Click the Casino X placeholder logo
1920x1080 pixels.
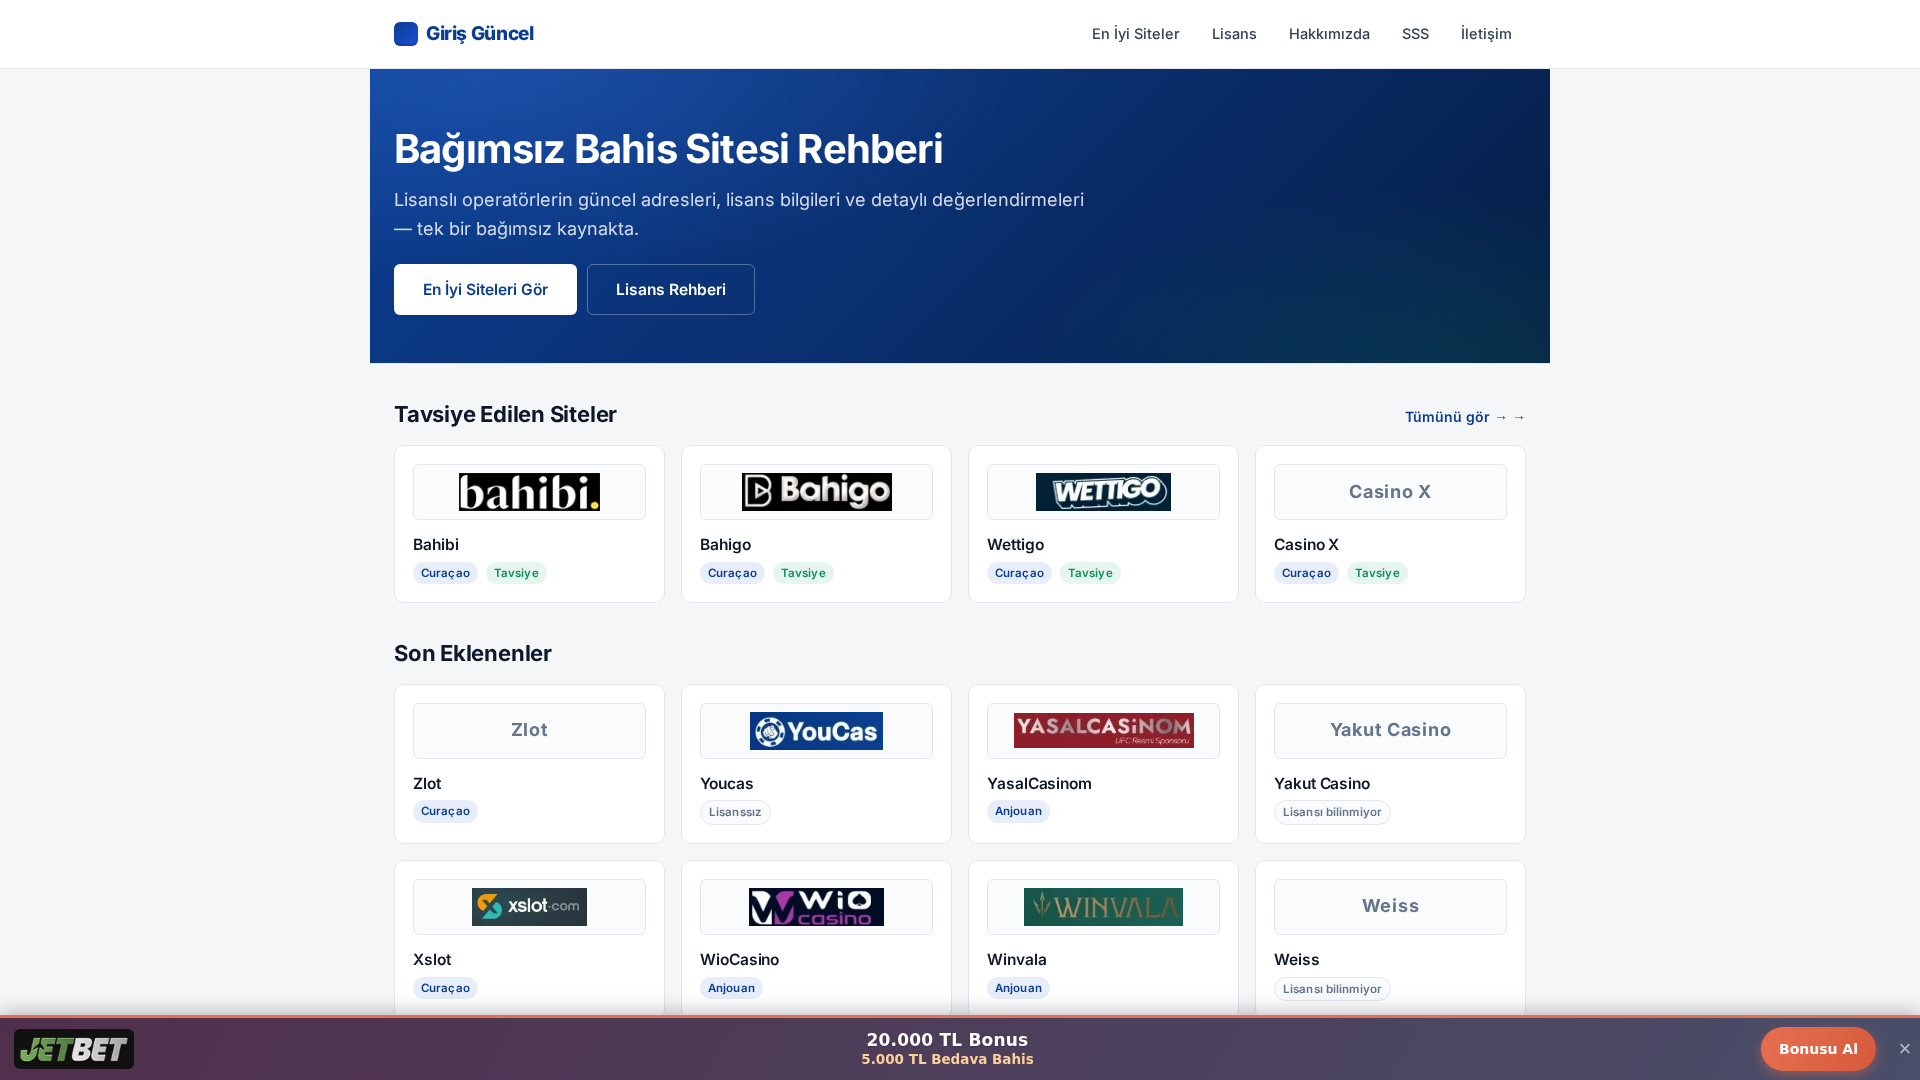(x=1390, y=492)
